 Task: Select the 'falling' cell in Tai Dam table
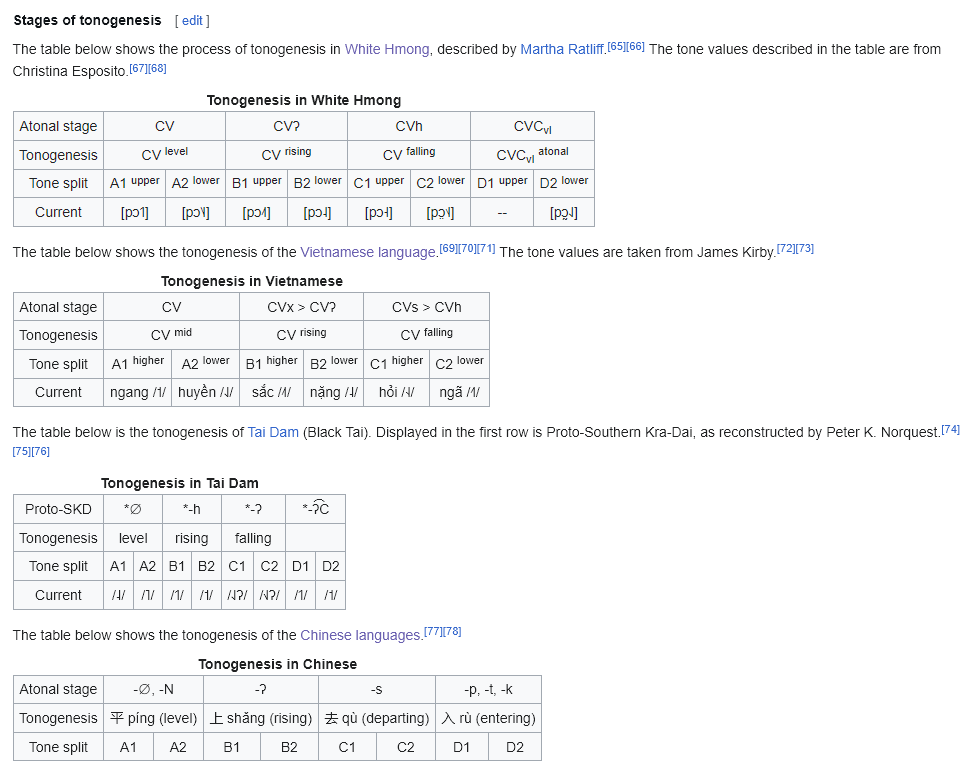pyautogui.click(x=253, y=538)
